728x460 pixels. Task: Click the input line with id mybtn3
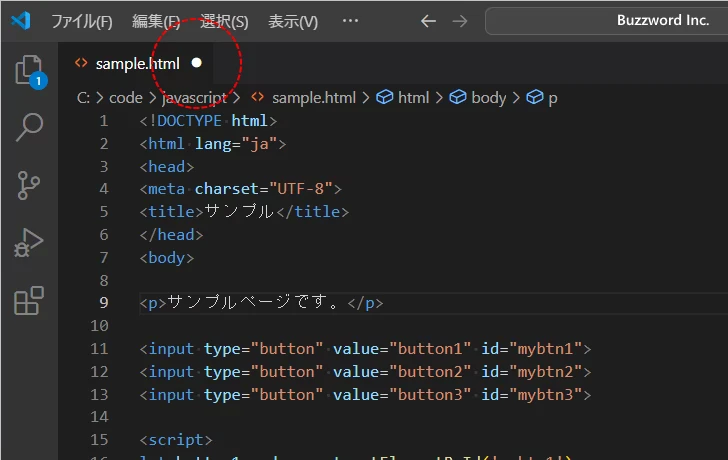point(365,395)
